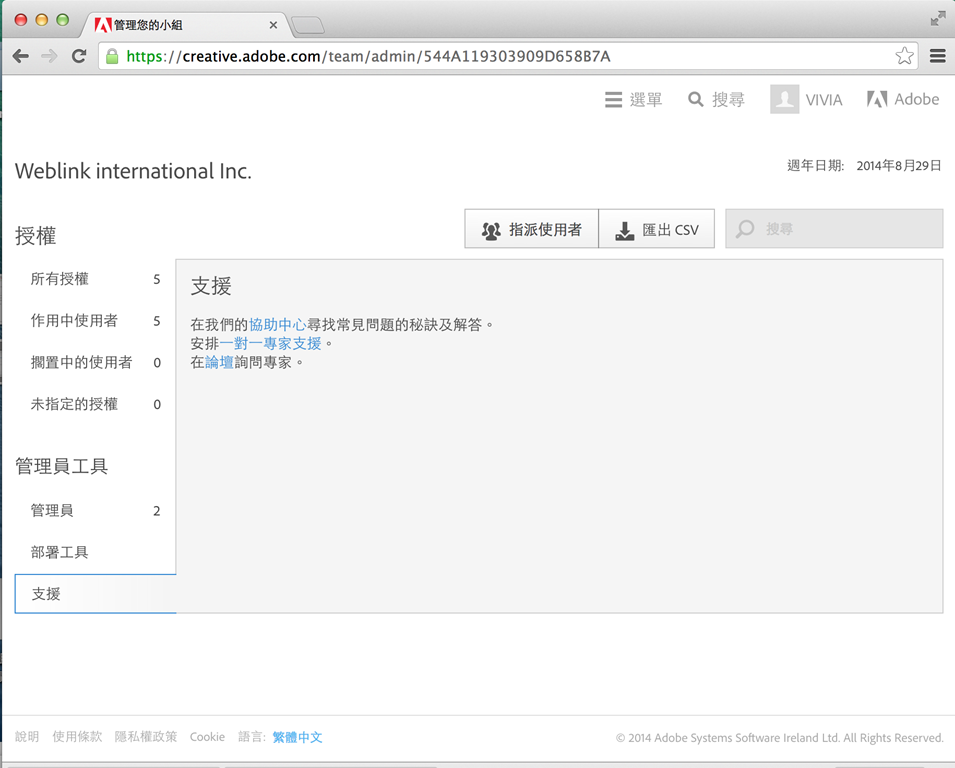Select 管理員 in sidebar

(x=96, y=510)
